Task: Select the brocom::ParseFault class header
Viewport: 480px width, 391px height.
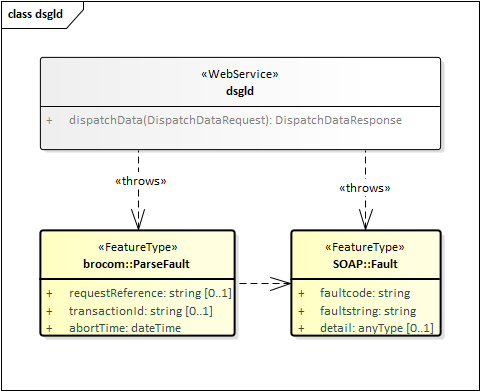Action: coord(137,255)
